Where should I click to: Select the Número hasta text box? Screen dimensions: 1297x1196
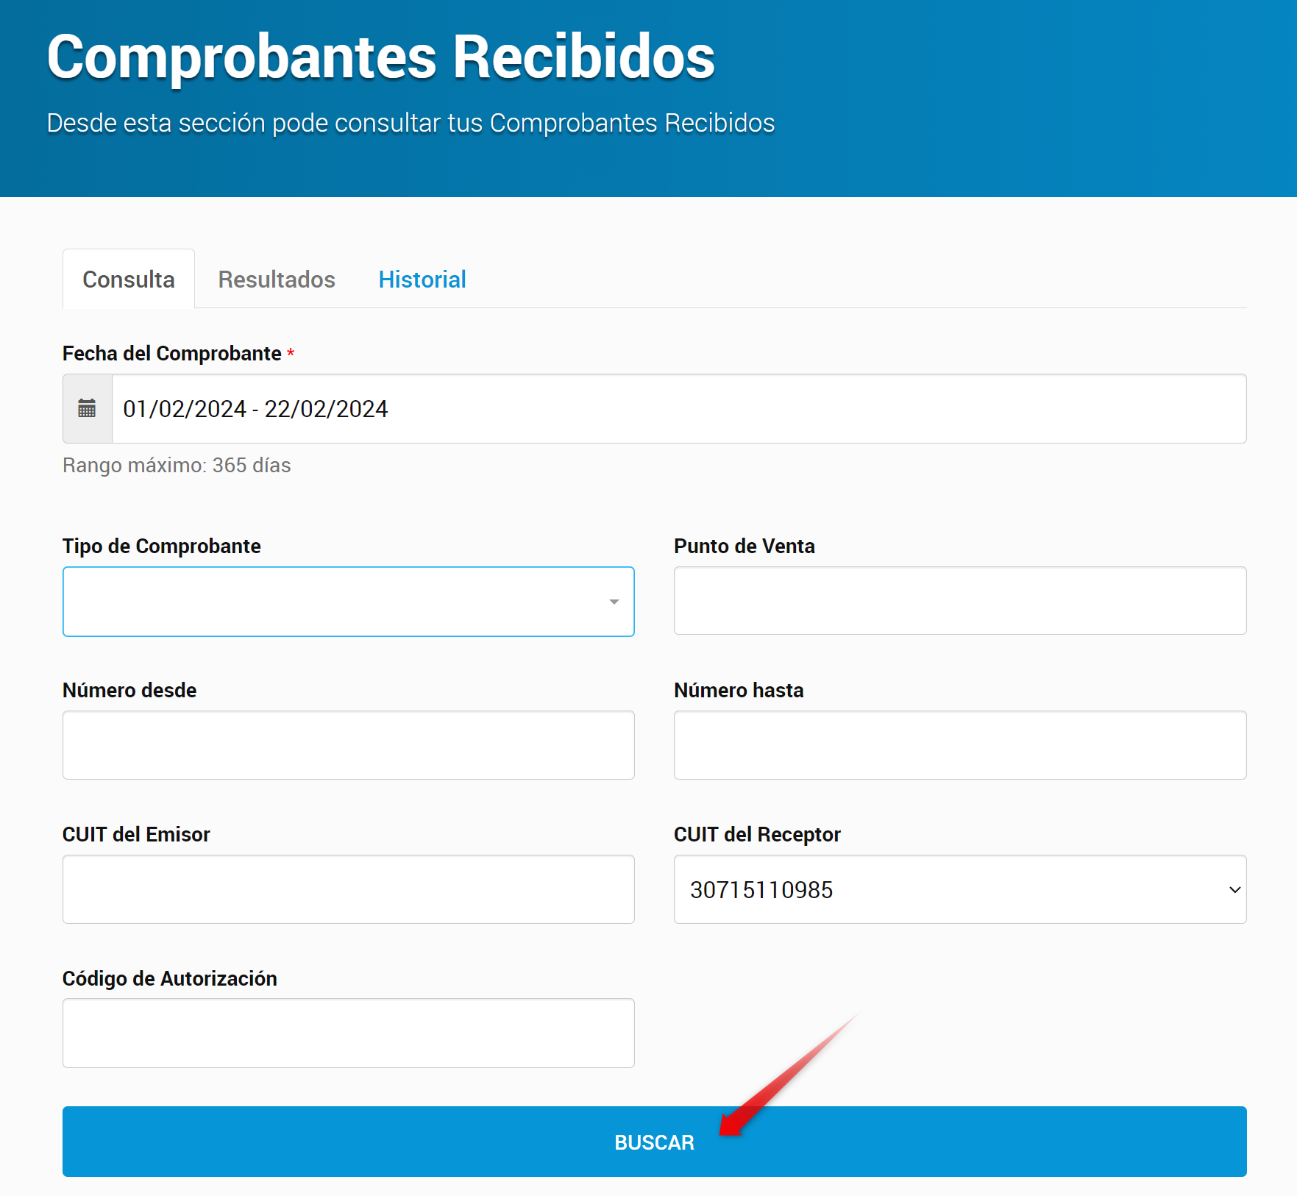pos(959,745)
